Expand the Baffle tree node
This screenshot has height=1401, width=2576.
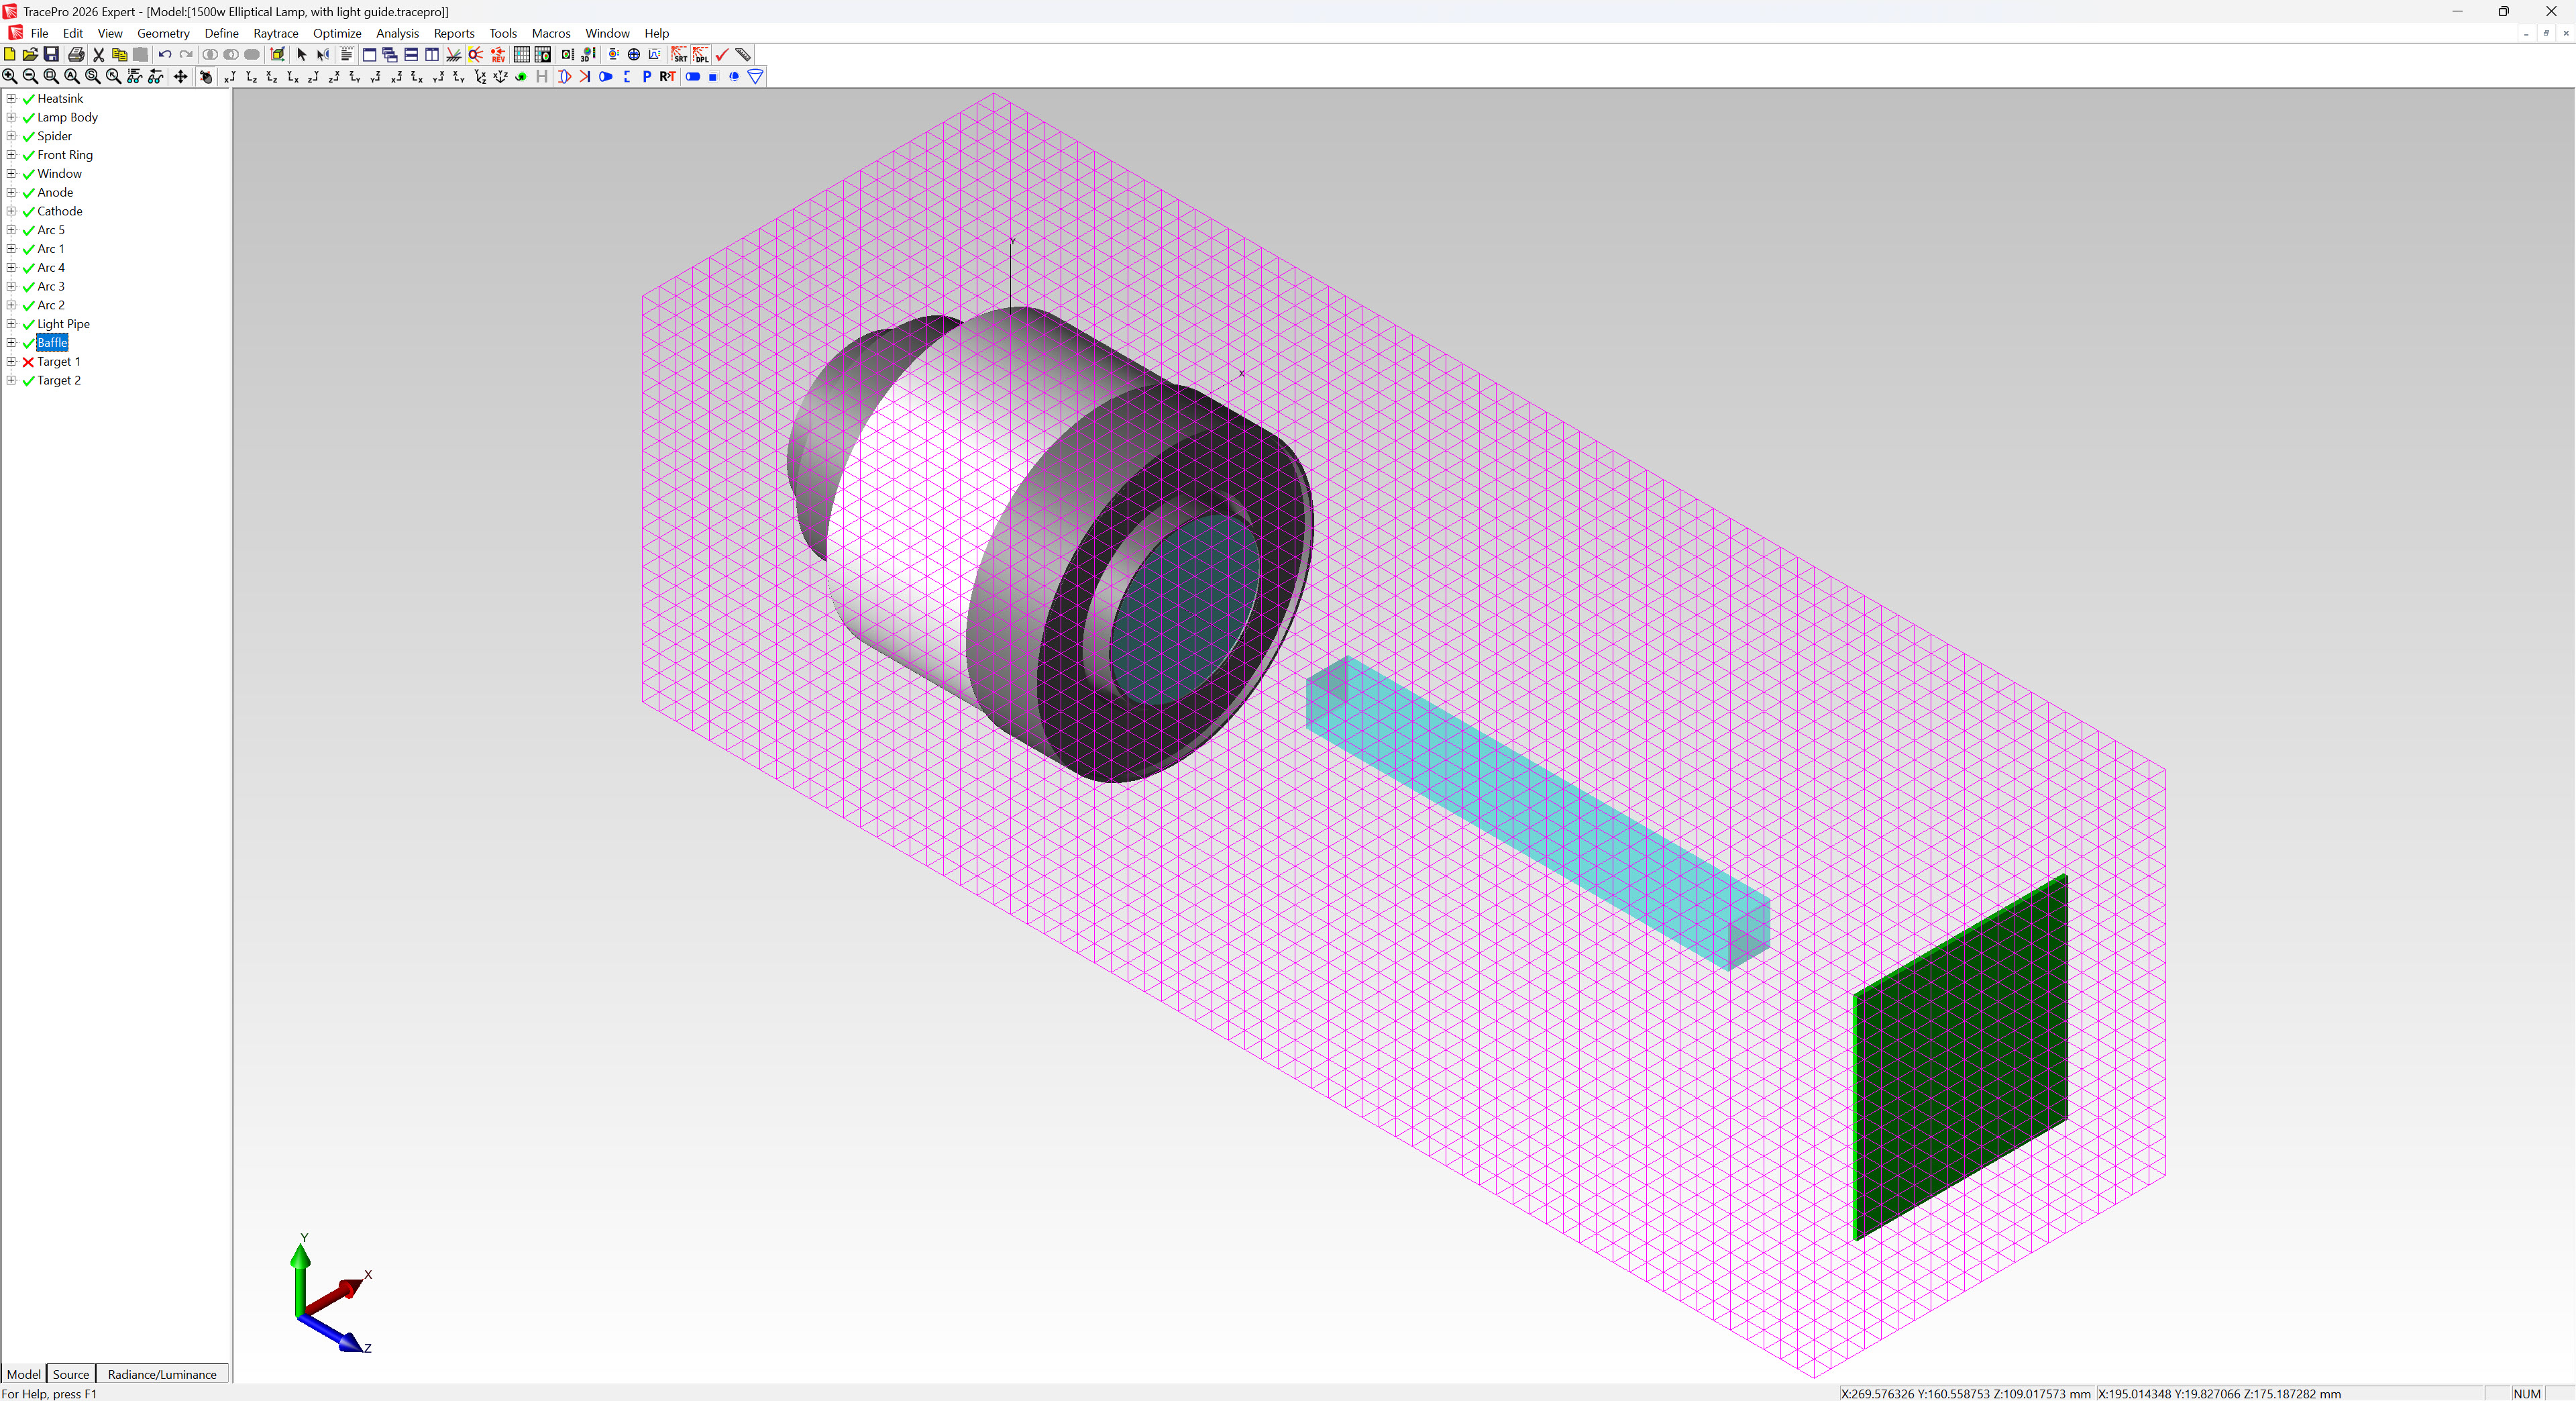(11, 343)
